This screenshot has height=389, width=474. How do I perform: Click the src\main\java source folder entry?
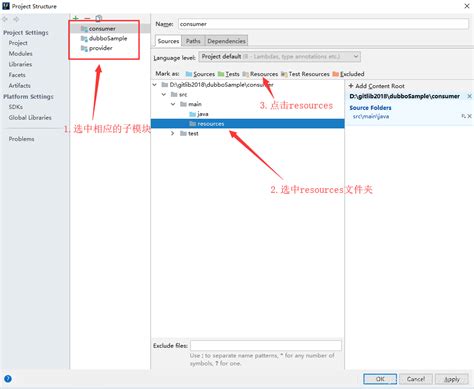click(x=371, y=116)
